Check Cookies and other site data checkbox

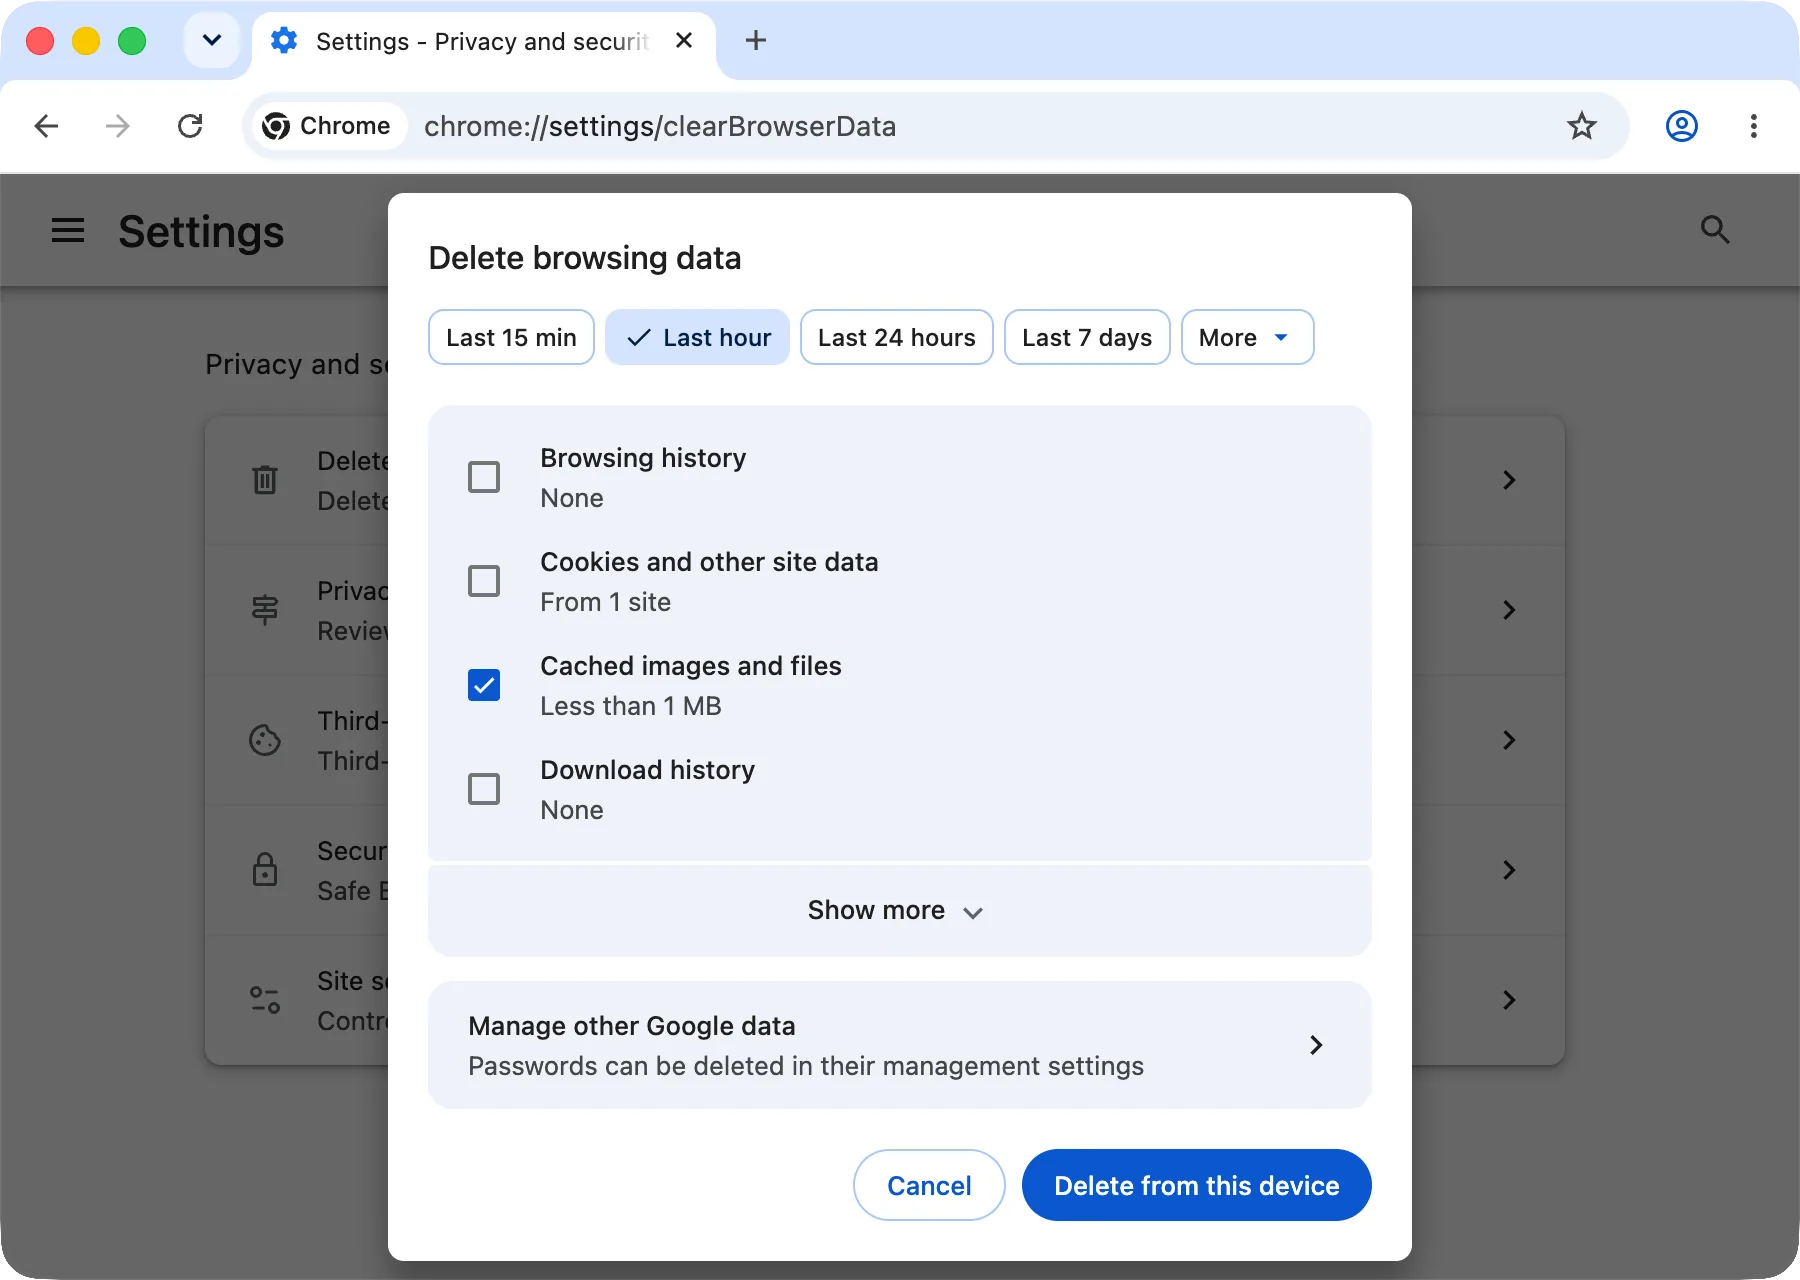484,581
